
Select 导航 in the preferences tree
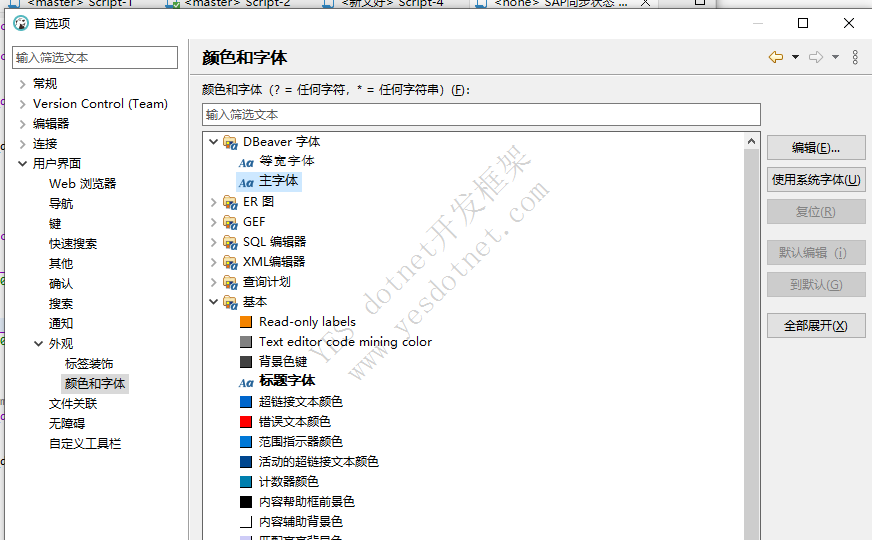coord(61,204)
